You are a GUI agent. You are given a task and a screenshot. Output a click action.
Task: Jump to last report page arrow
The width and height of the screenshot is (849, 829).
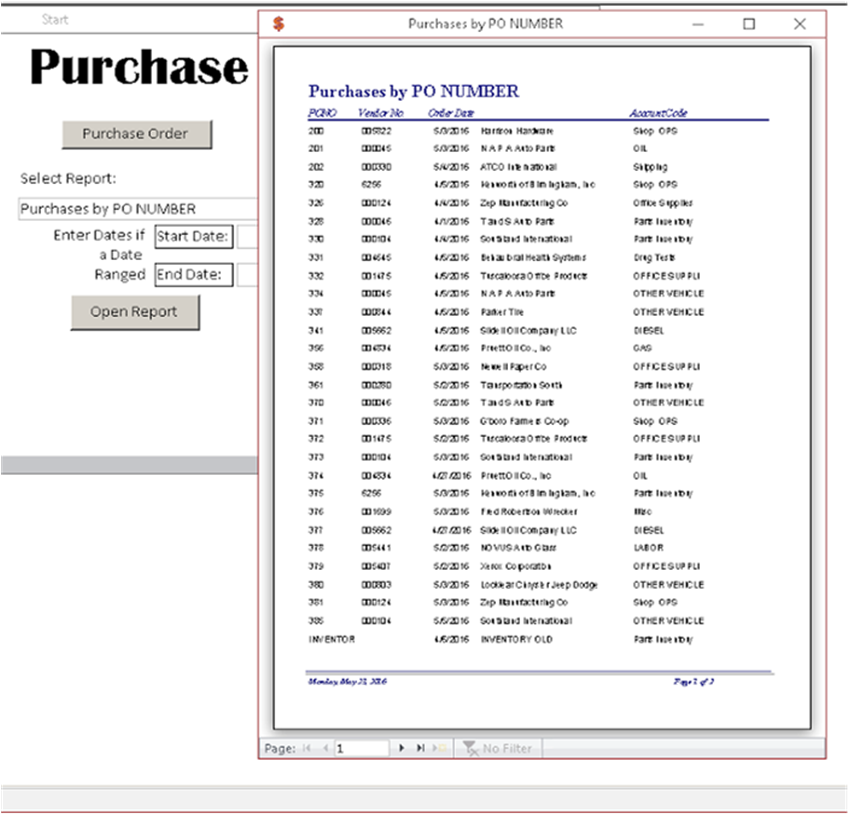420,748
